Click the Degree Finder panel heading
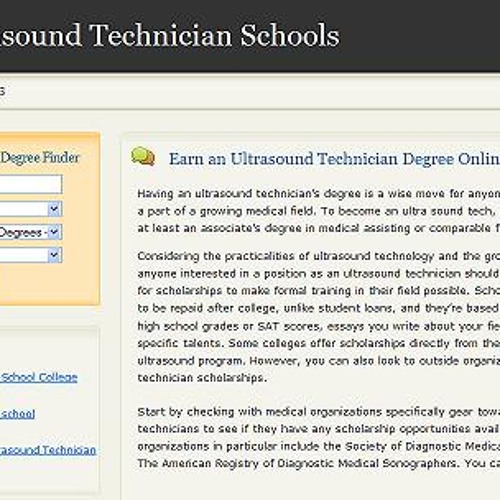The image size is (500, 500). pos(40,157)
